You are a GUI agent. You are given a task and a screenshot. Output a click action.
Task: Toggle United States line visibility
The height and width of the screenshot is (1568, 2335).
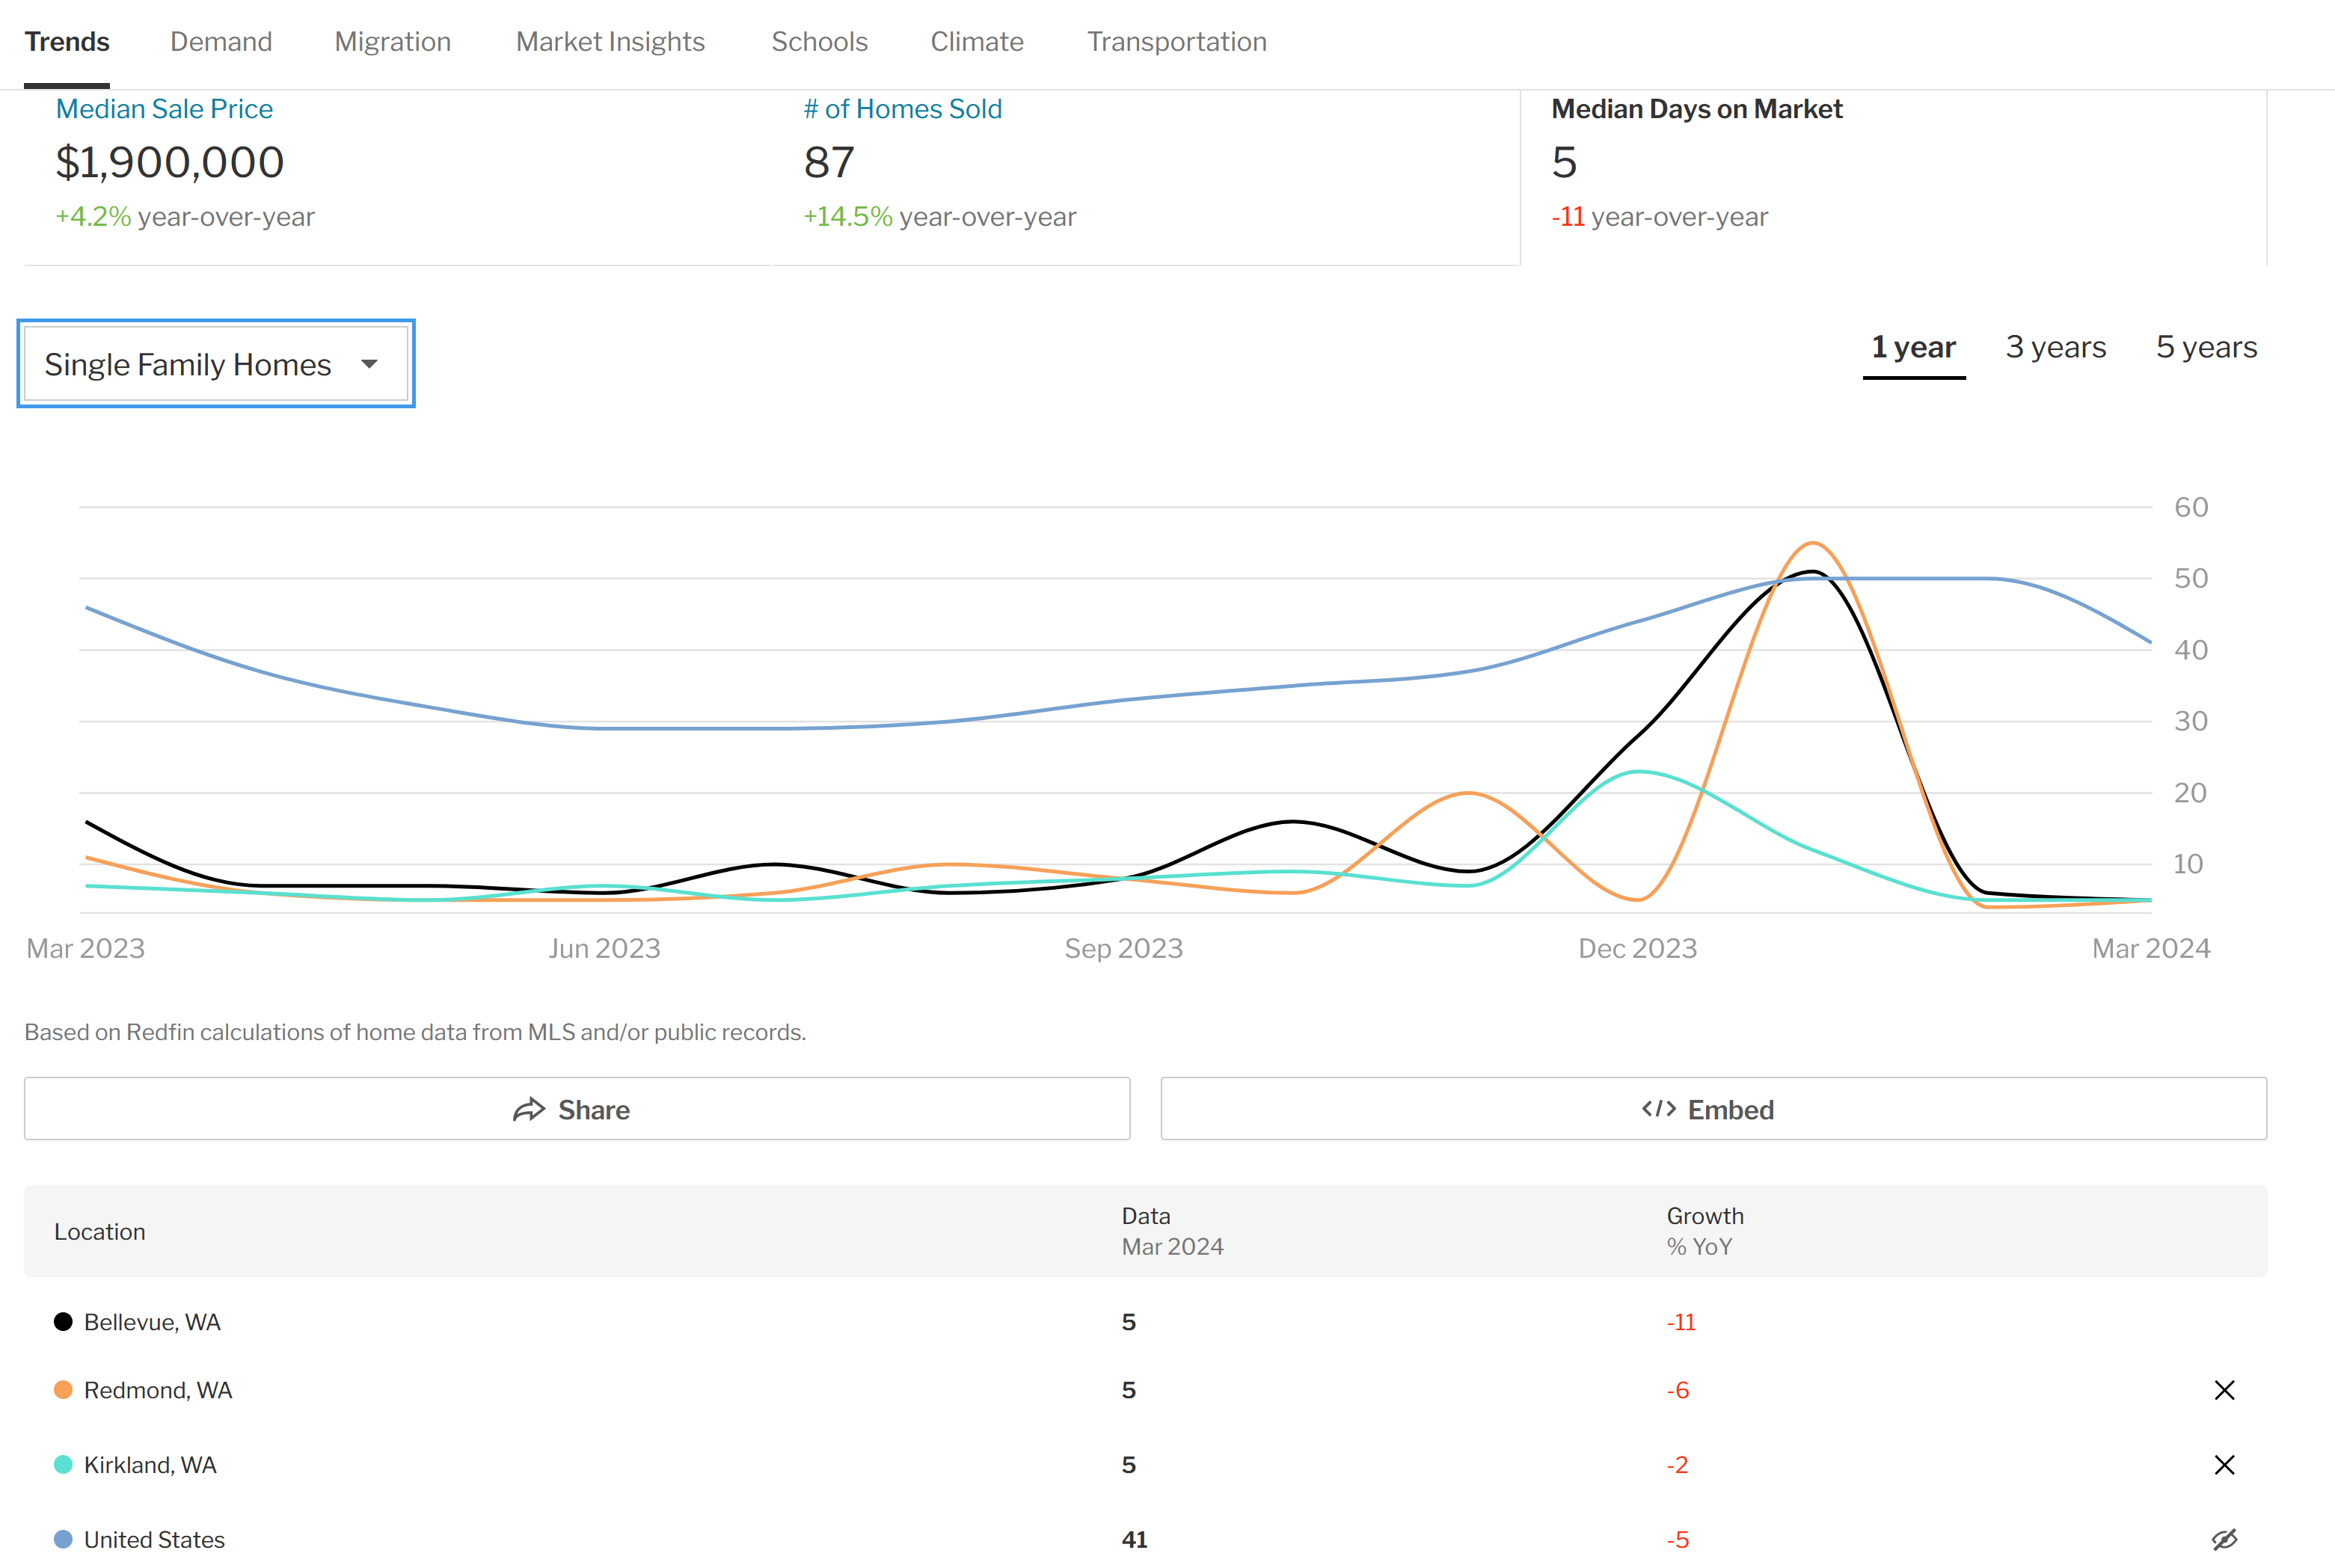pos(2224,1540)
